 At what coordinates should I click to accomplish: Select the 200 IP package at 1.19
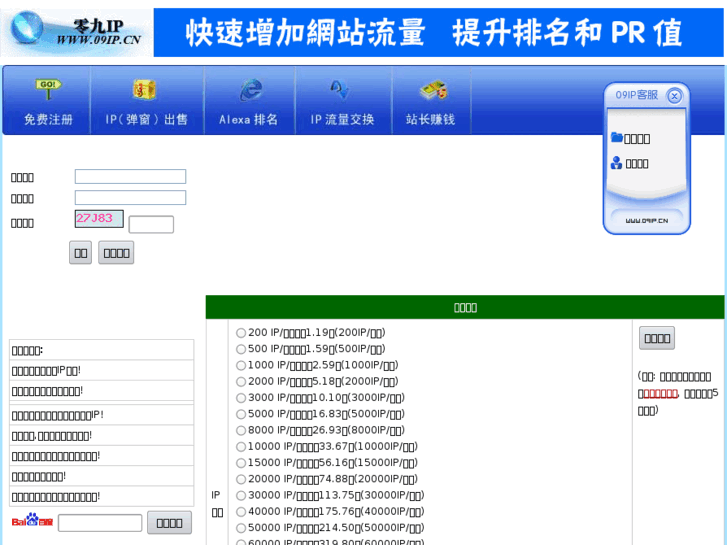click(x=241, y=333)
